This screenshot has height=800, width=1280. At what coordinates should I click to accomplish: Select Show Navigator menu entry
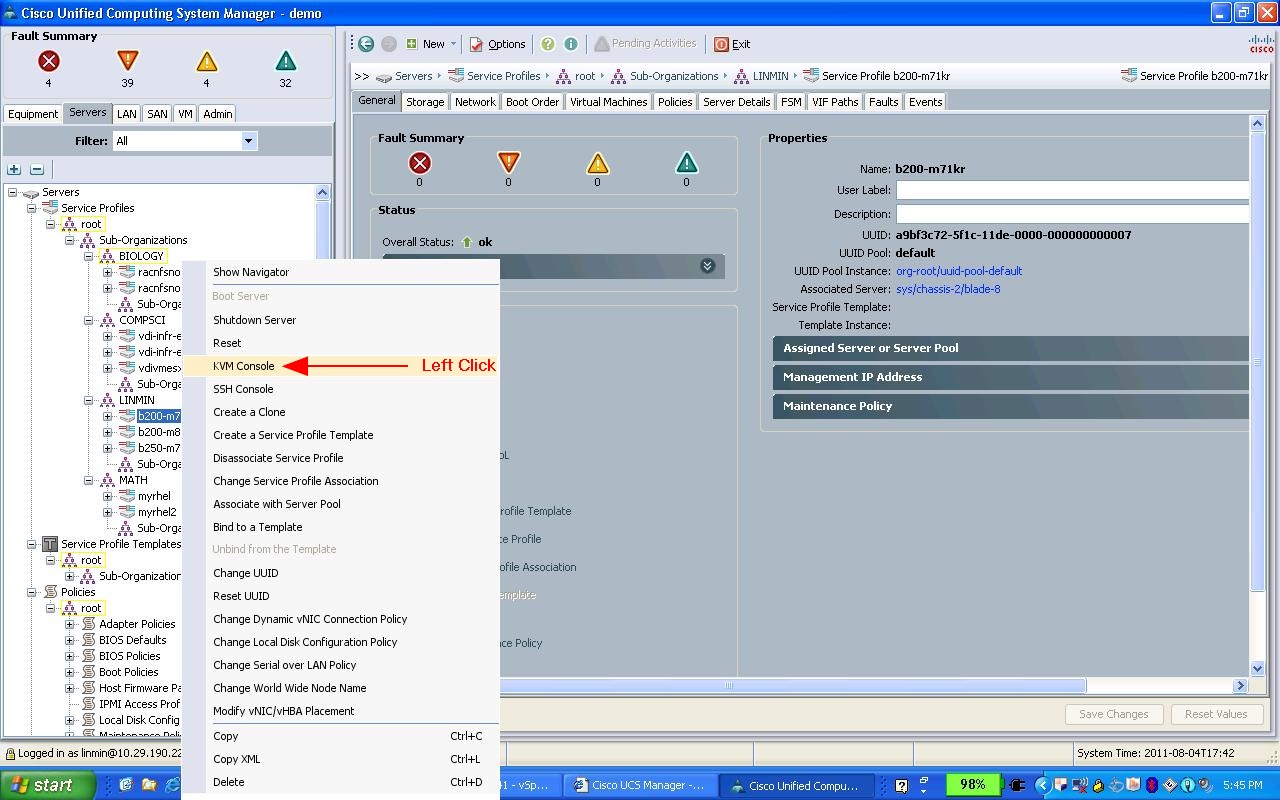(251, 272)
